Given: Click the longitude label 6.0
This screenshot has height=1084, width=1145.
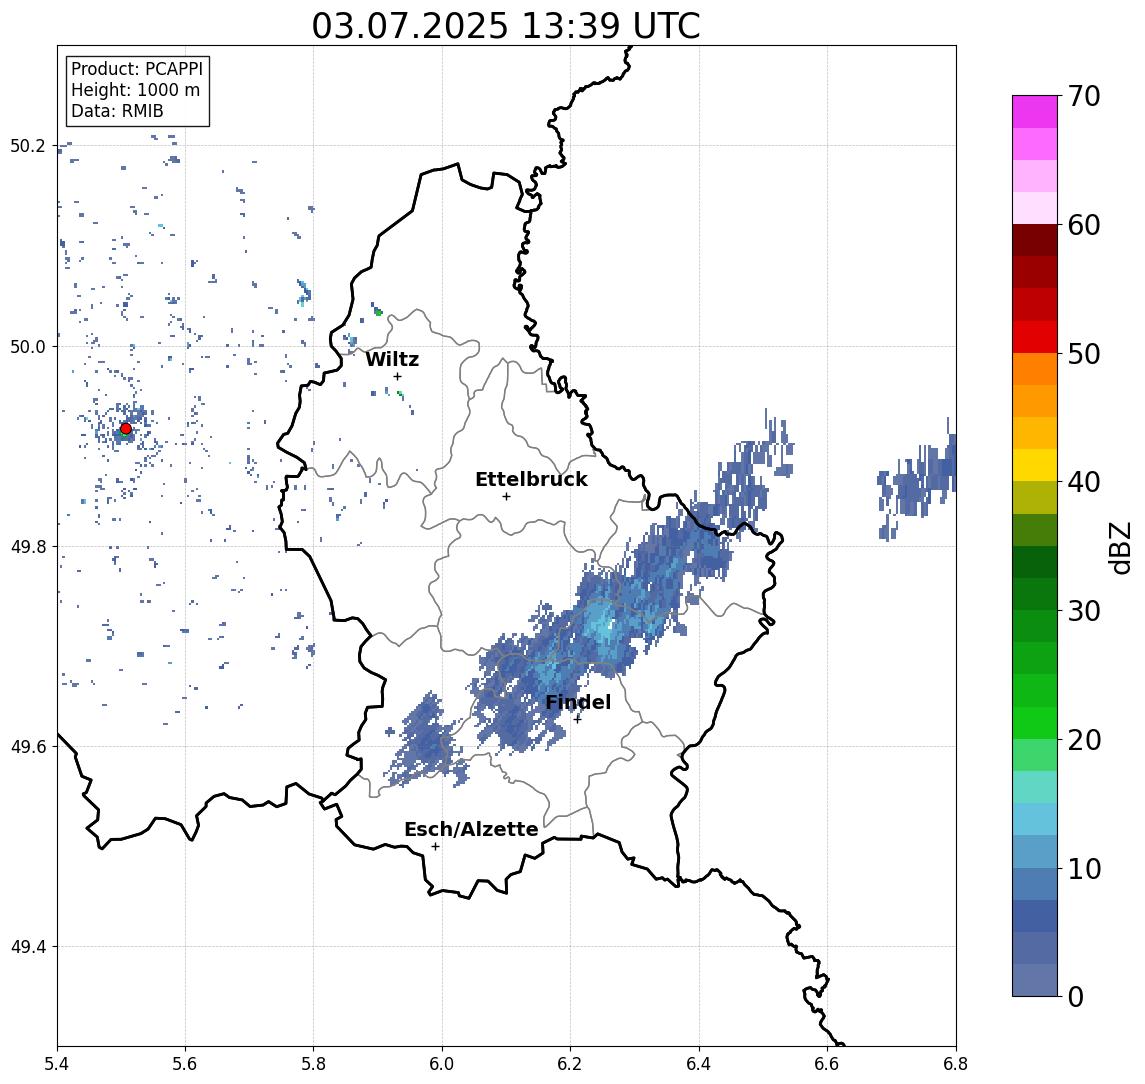Looking at the screenshot, I should pyautogui.click(x=442, y=1064).
